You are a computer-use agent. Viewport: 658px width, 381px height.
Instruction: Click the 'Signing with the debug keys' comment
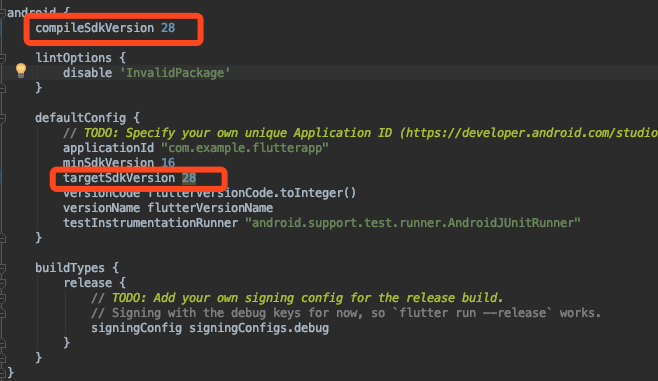346,313
